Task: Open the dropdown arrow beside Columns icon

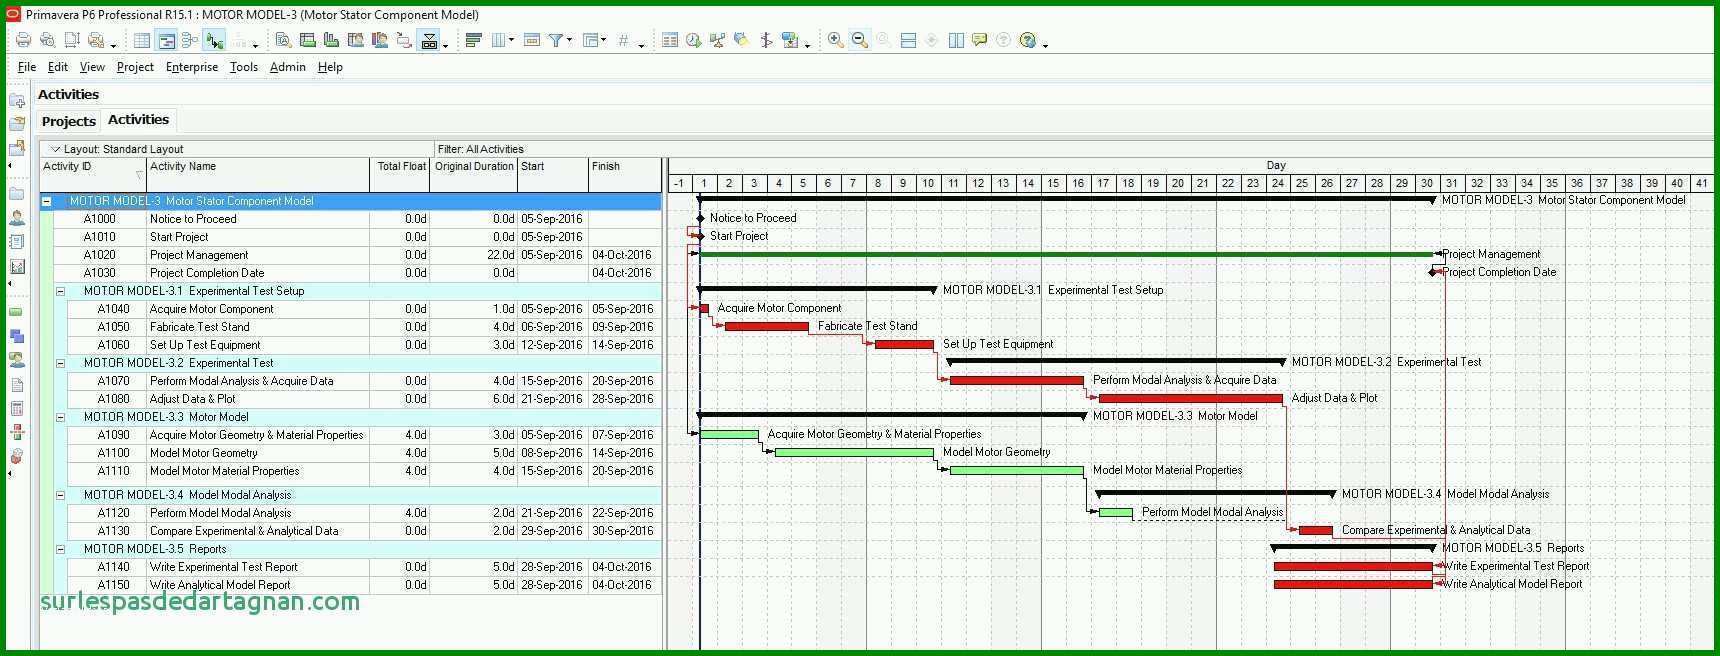Action: (511, 40)
